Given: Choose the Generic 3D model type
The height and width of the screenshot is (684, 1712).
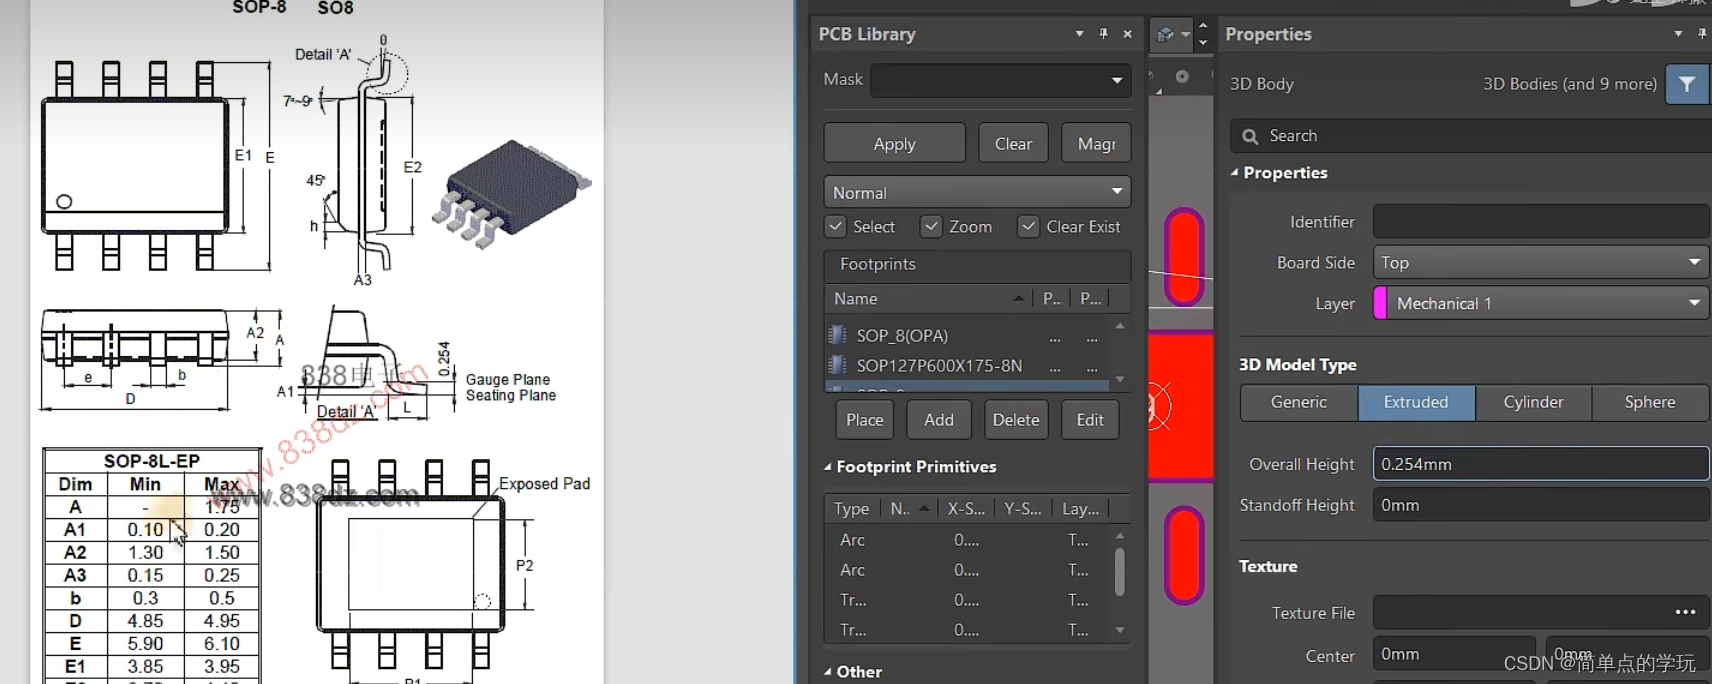Looking at the screenshot, I should [1298, 402].
